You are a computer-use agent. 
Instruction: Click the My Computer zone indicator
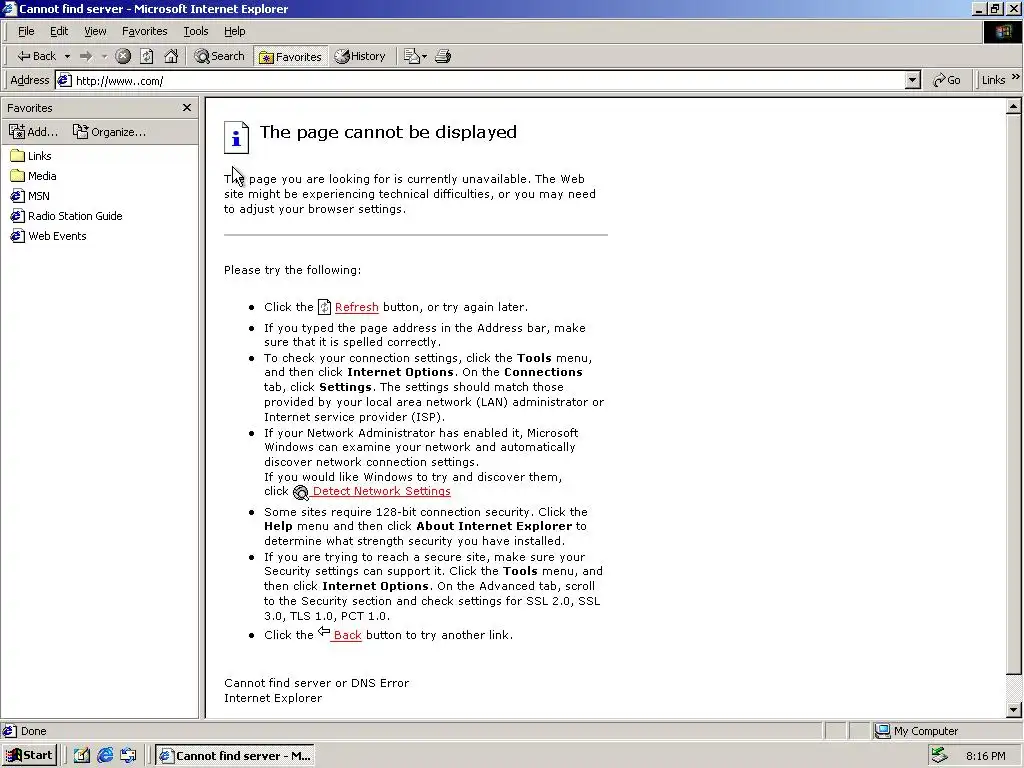pyautogui.click(x=917, y=731)
